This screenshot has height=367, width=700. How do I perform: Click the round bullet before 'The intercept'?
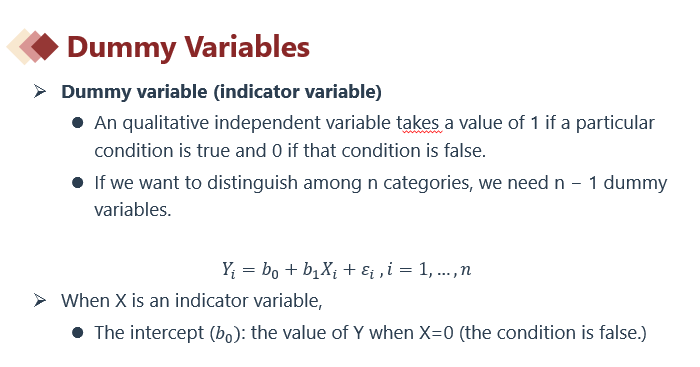pyautogui.click(x=77, y=333)
